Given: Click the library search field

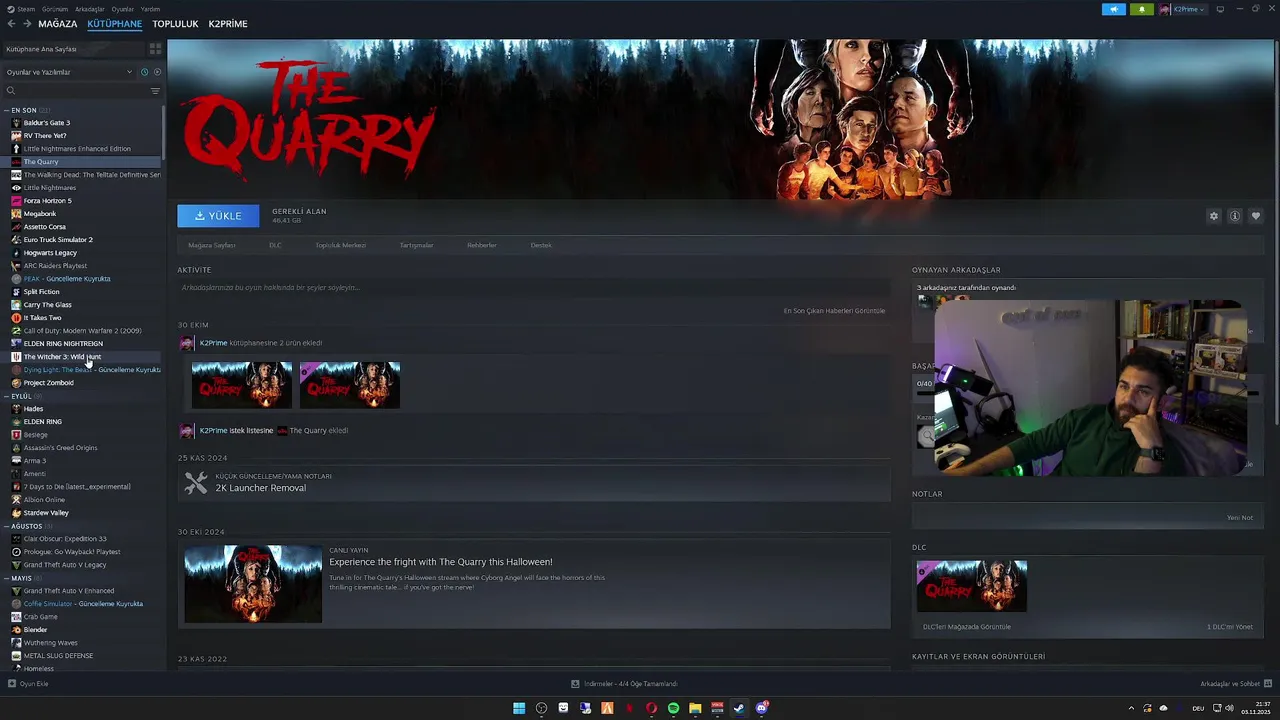Looking at the screenshot, I should tap(75, 91).
